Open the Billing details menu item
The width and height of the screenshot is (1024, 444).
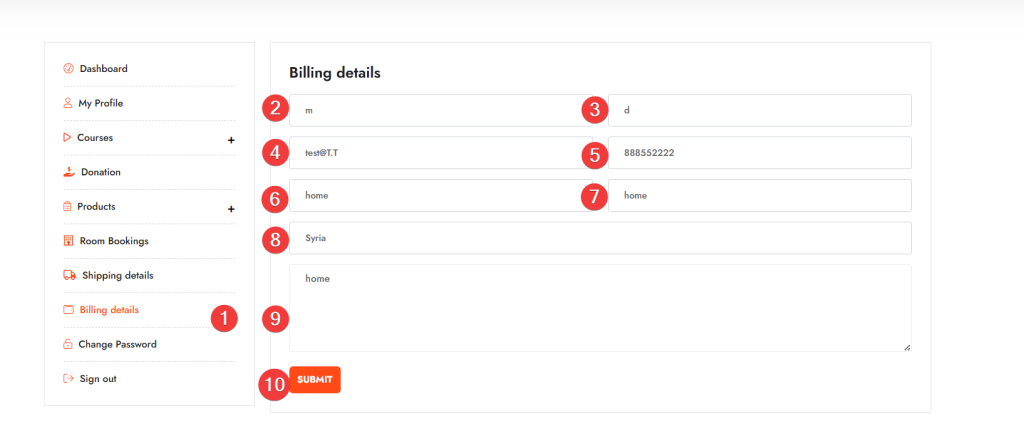(109, 310)
